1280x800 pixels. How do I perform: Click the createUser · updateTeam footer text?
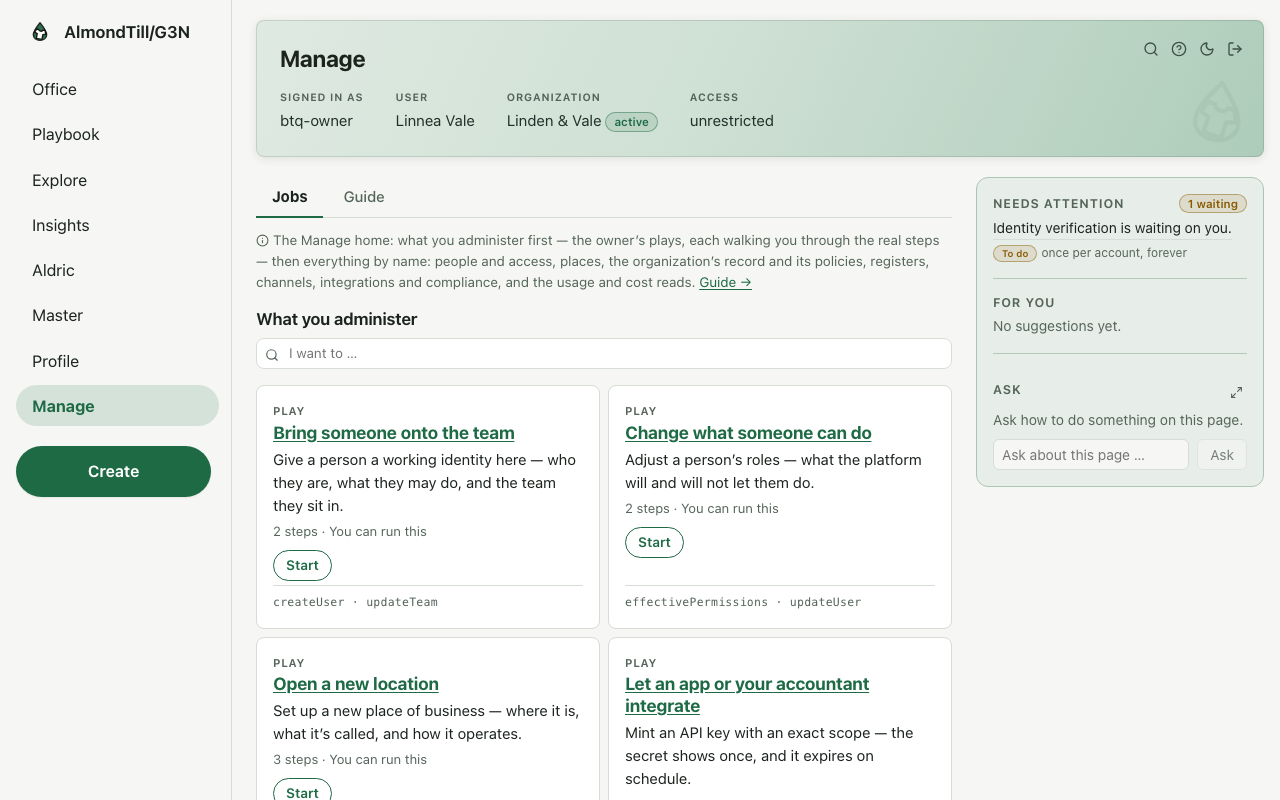tap(356, 602)
